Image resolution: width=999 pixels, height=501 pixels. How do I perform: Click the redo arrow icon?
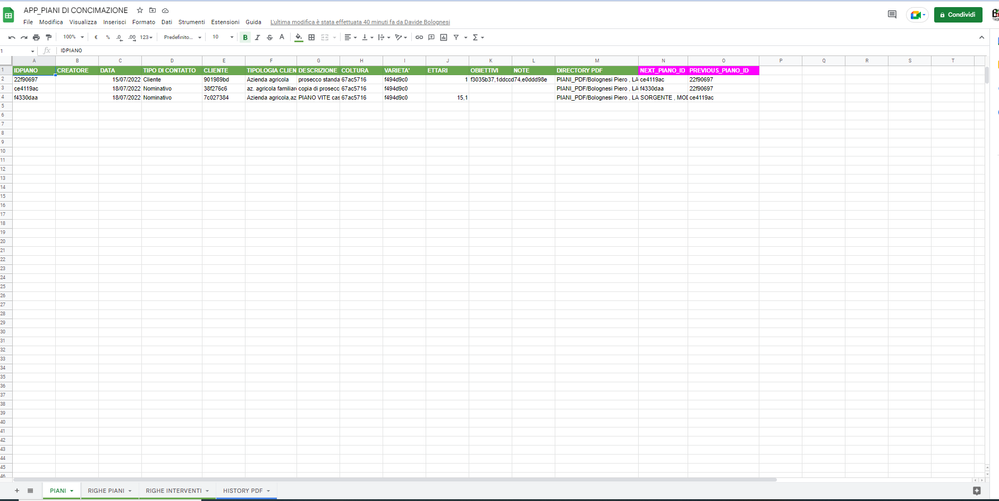[x=24, y=38]
